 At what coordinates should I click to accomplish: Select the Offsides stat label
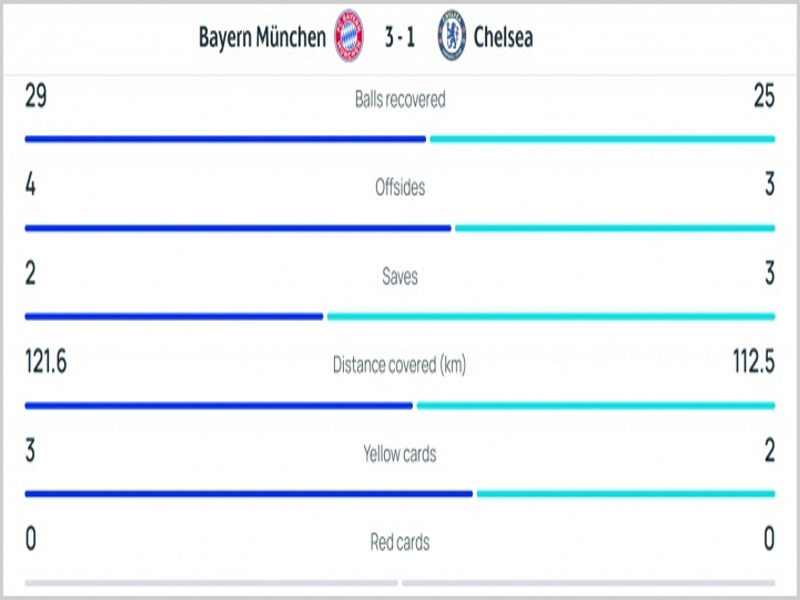coord(400,187)
